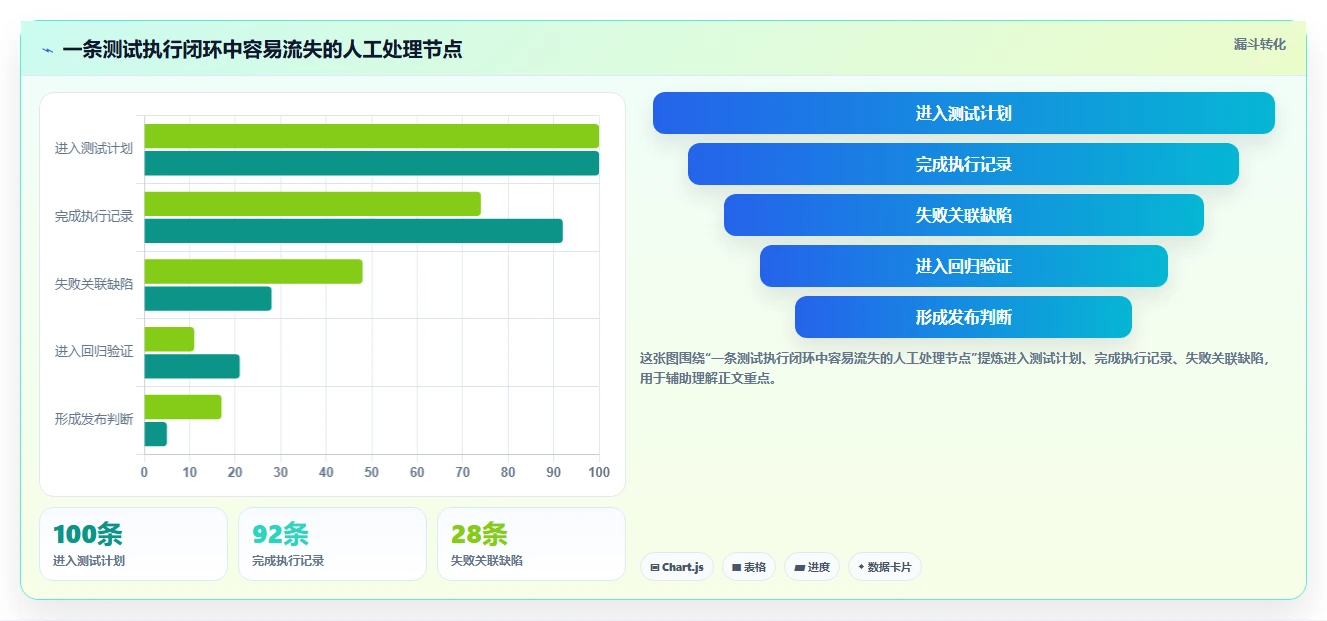1327x621 pixels.
Task: Click the 数据卡片 tag chip
Action: click(x=884, y=567)
